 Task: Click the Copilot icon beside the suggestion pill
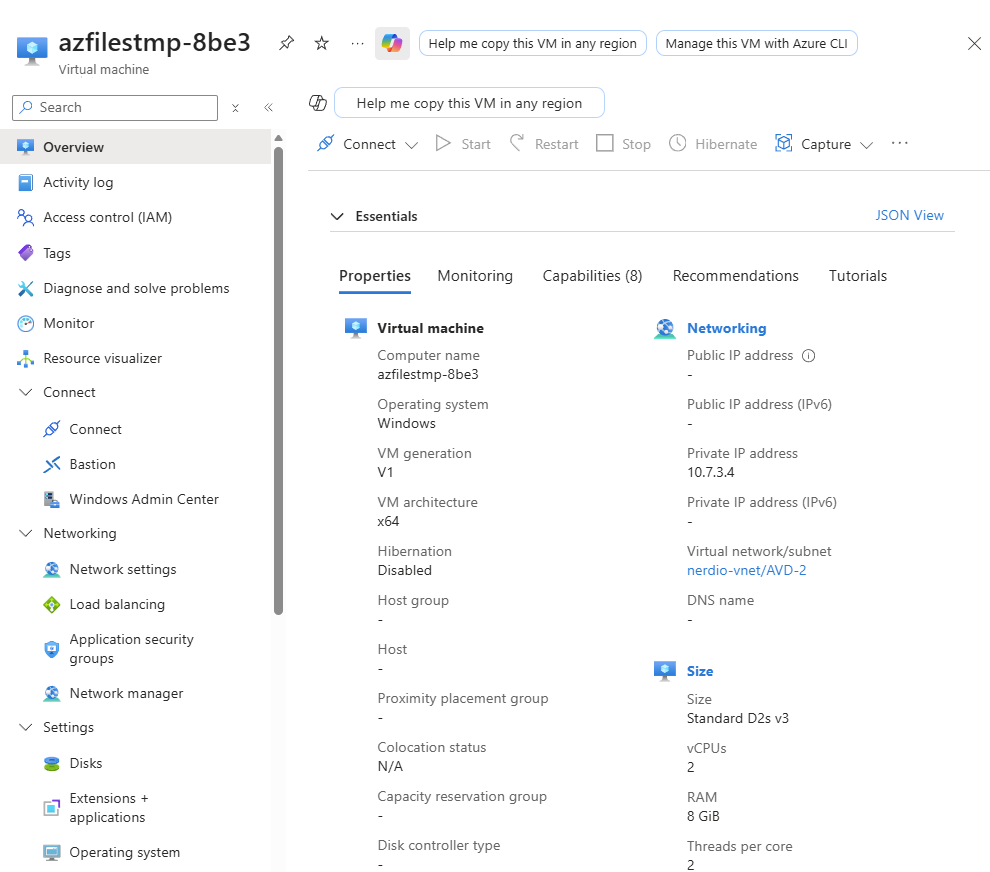click(x=318, y=102)
